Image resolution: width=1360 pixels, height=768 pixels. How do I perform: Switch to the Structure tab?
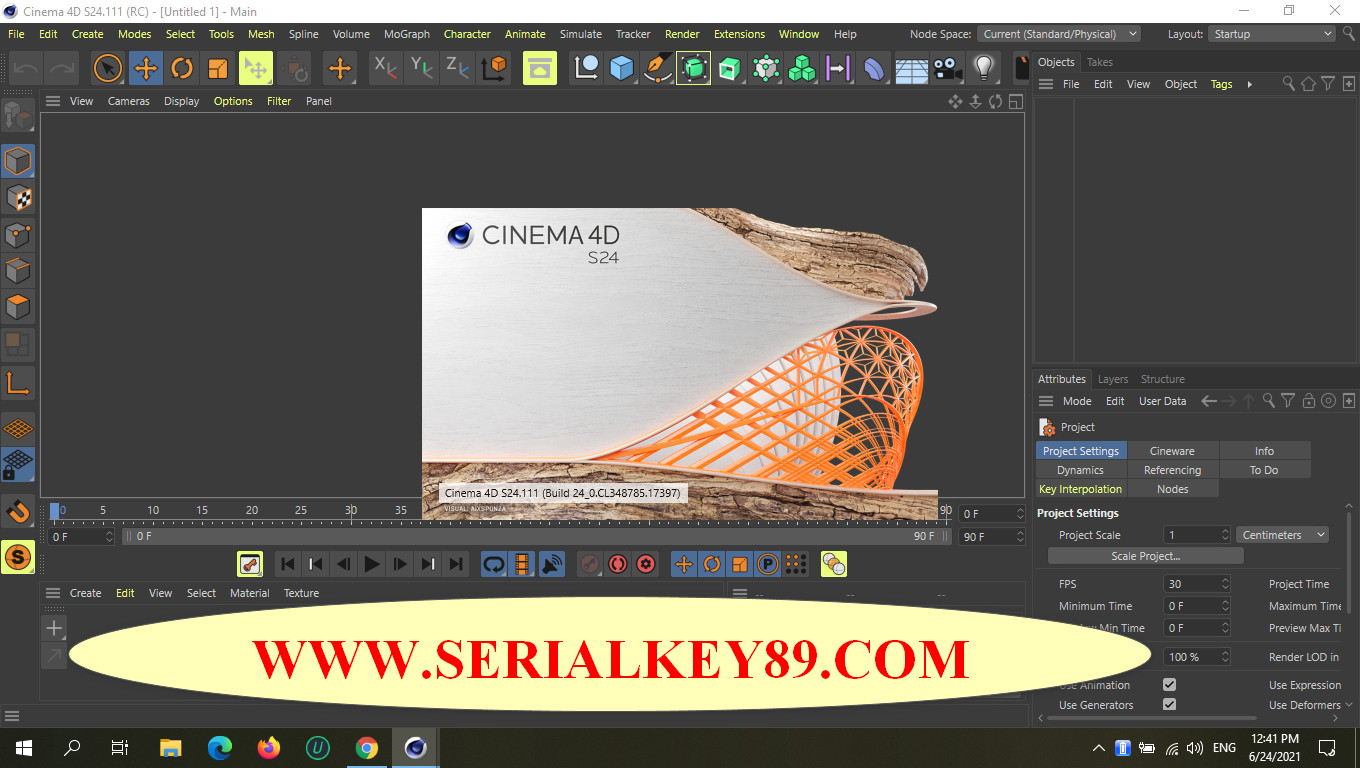coord(1163,379)
